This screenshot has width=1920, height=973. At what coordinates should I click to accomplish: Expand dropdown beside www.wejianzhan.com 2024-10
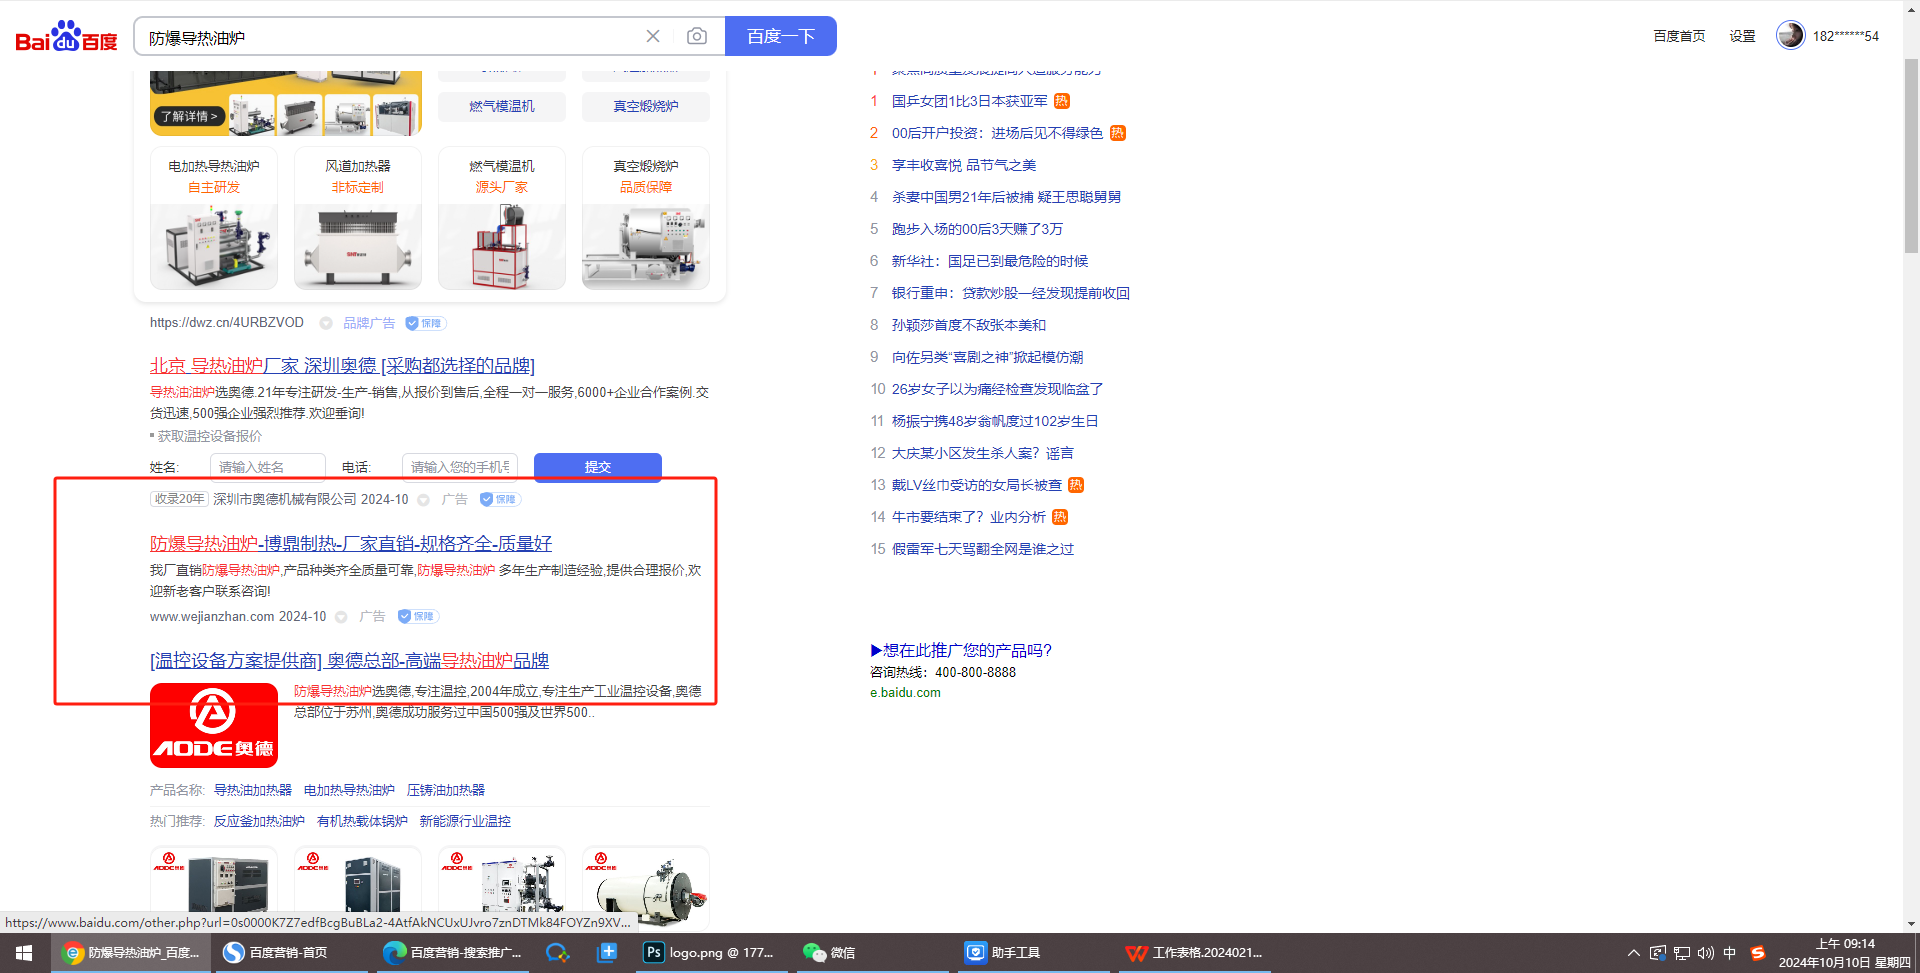(341, 617)
